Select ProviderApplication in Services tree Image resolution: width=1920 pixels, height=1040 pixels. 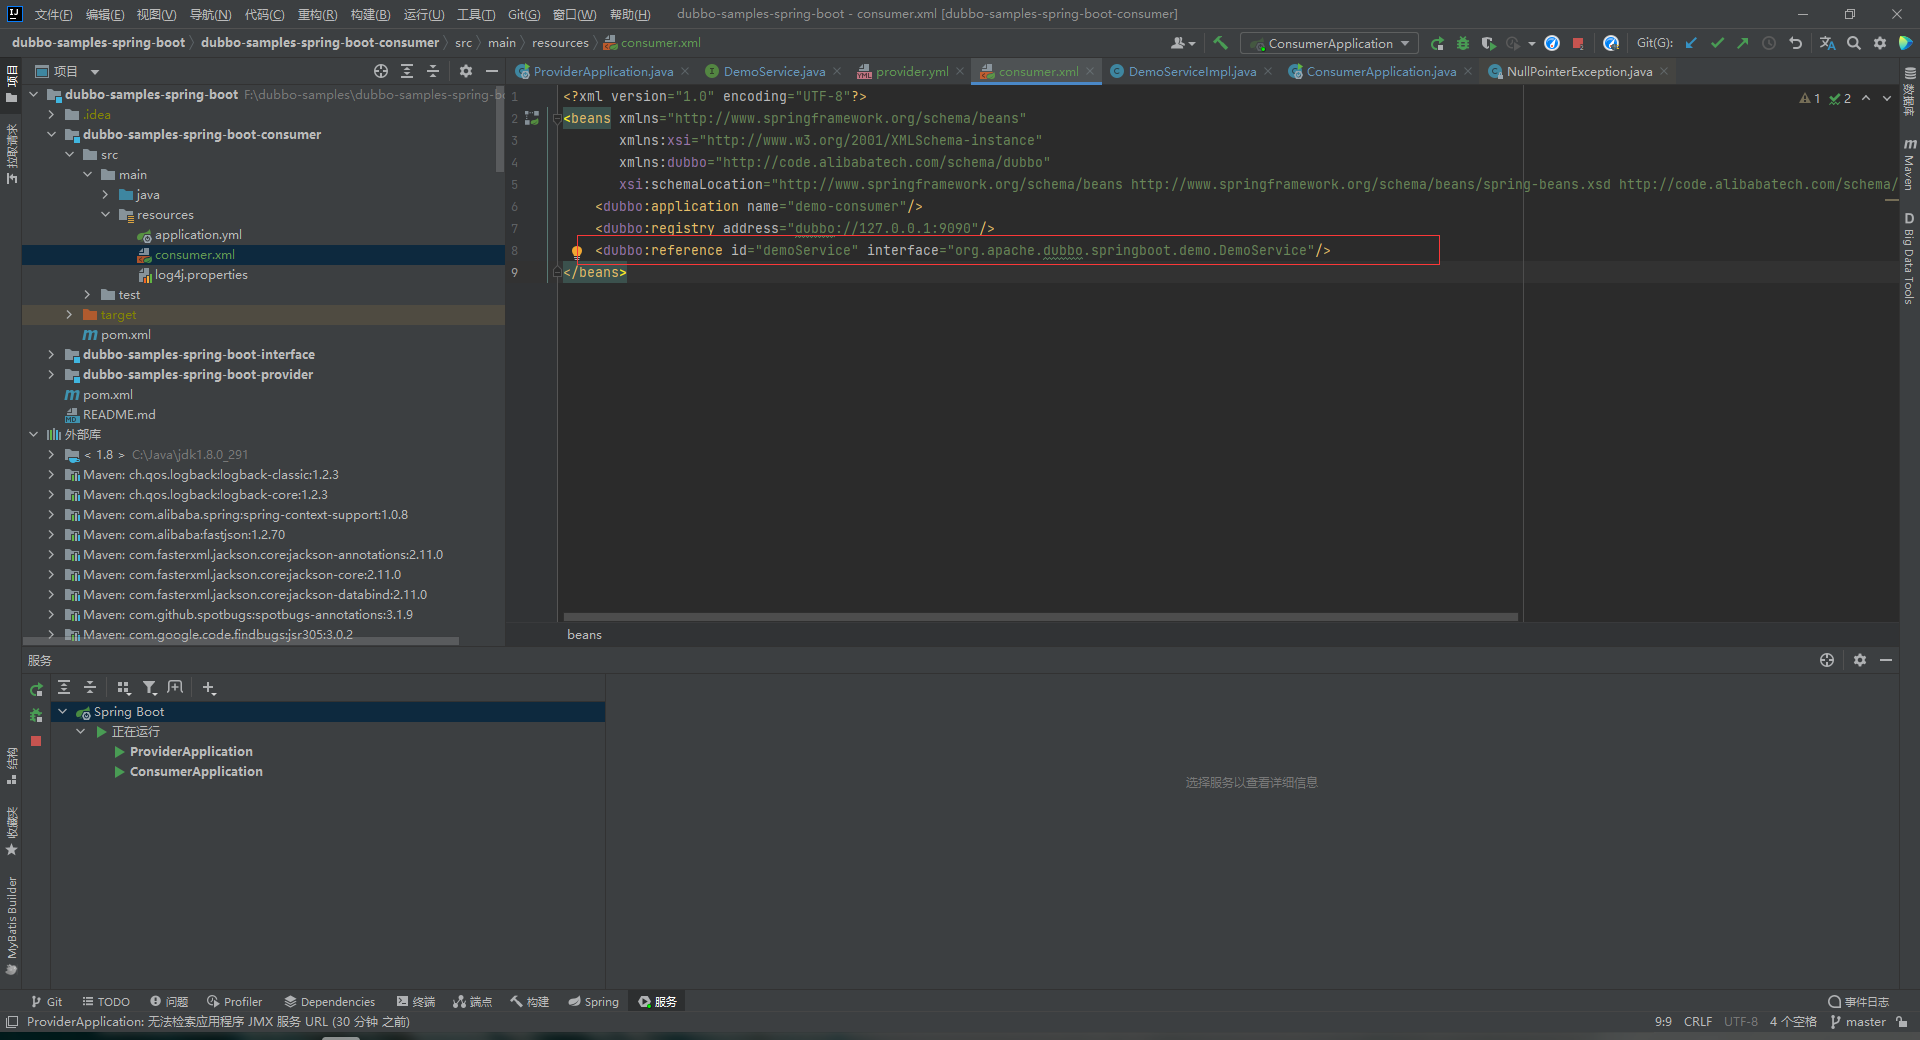[x=191, y=751]
